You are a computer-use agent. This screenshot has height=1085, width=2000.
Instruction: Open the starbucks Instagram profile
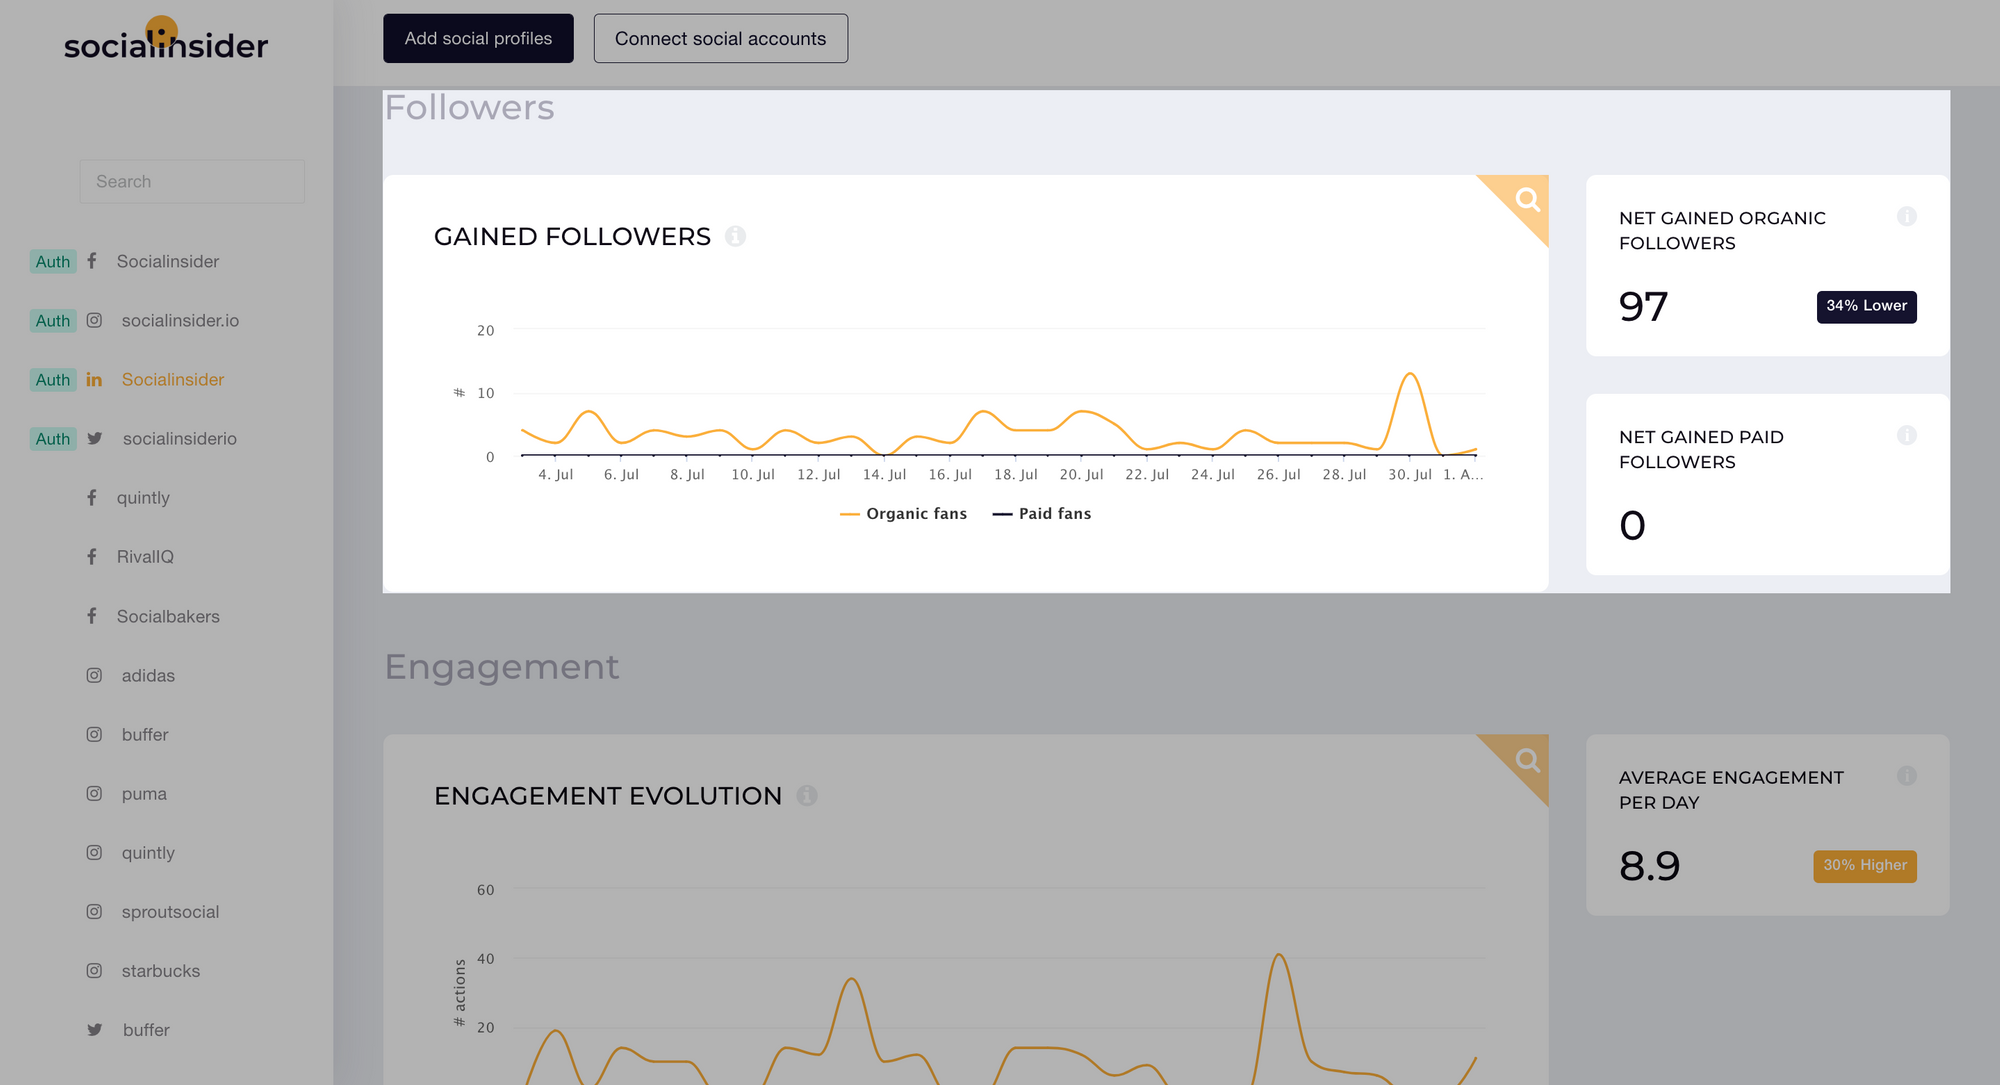pos(160,970)
